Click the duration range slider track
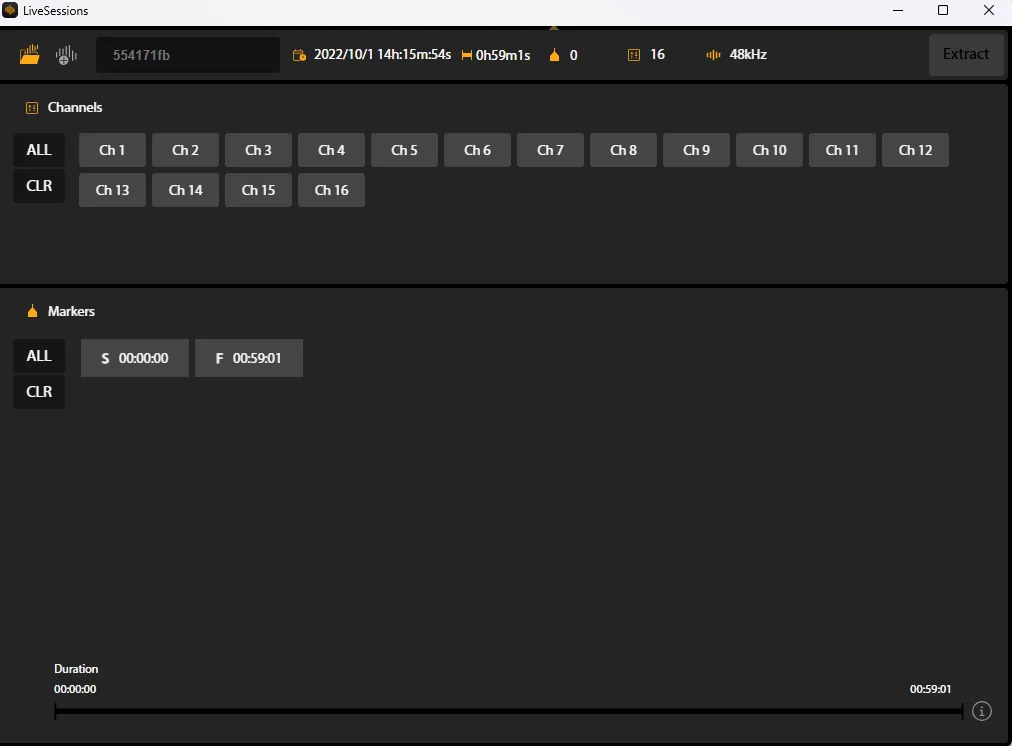Screen dimensions: 1012x746 point(509,711)
